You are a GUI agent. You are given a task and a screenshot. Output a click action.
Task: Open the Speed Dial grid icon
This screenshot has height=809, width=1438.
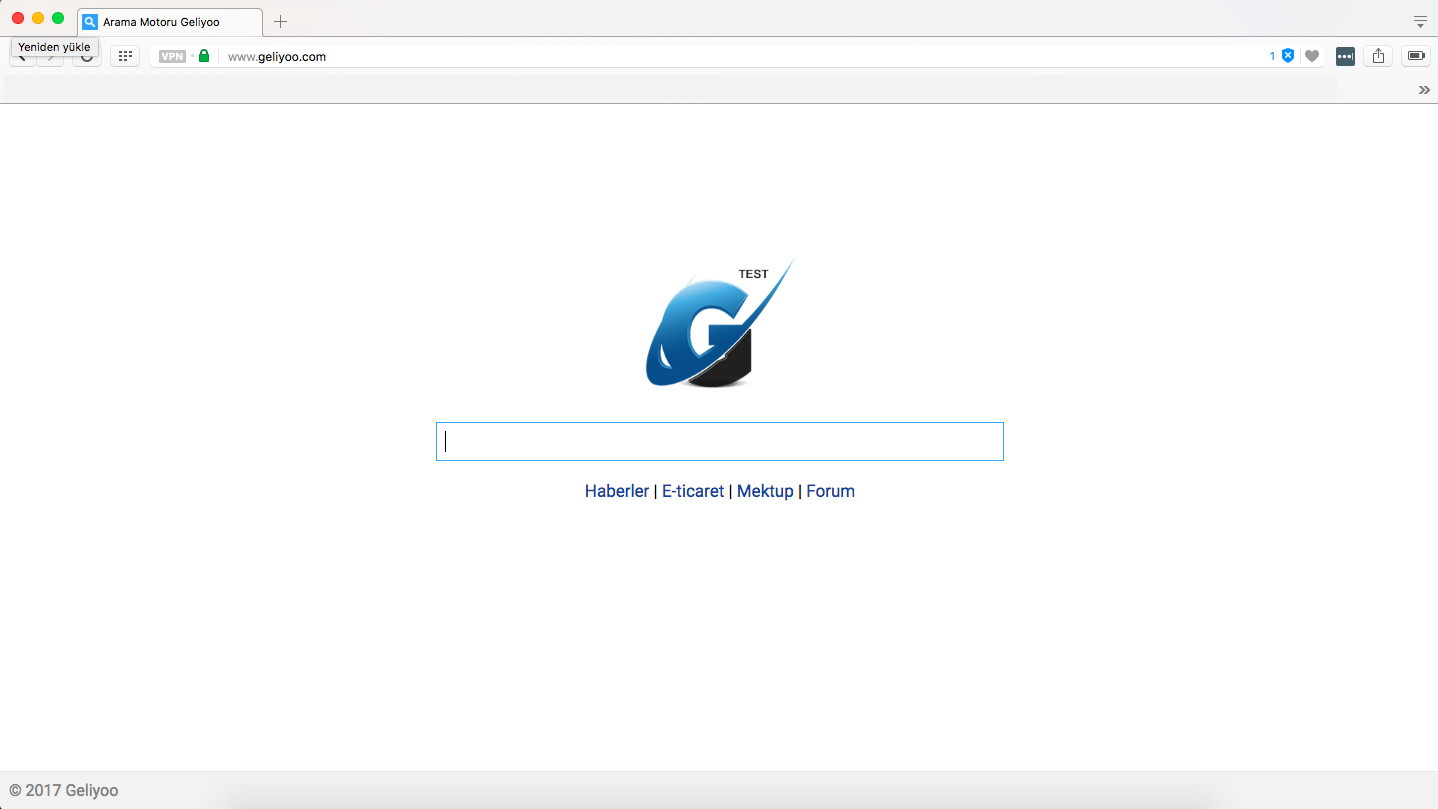pos(125,56)
